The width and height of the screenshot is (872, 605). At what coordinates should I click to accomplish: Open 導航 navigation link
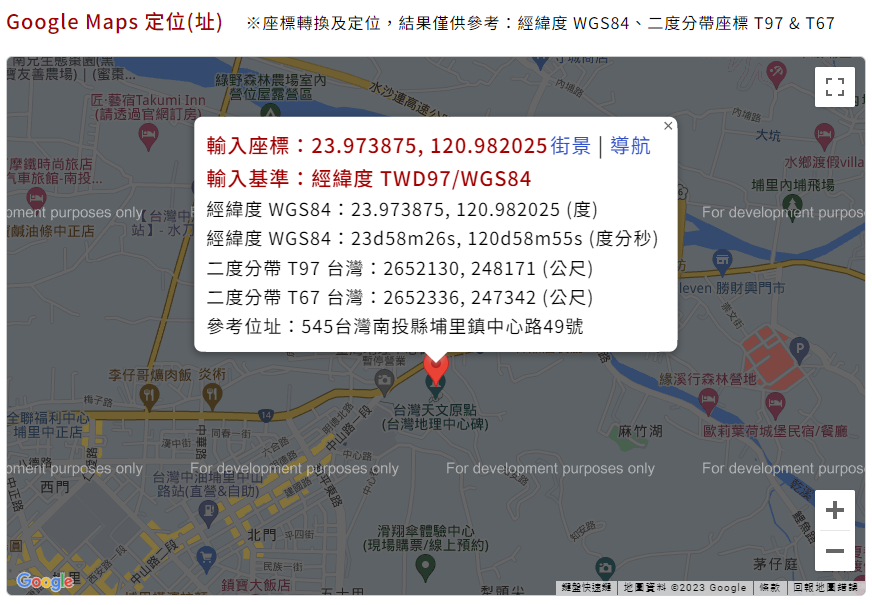tap(630, 146)
